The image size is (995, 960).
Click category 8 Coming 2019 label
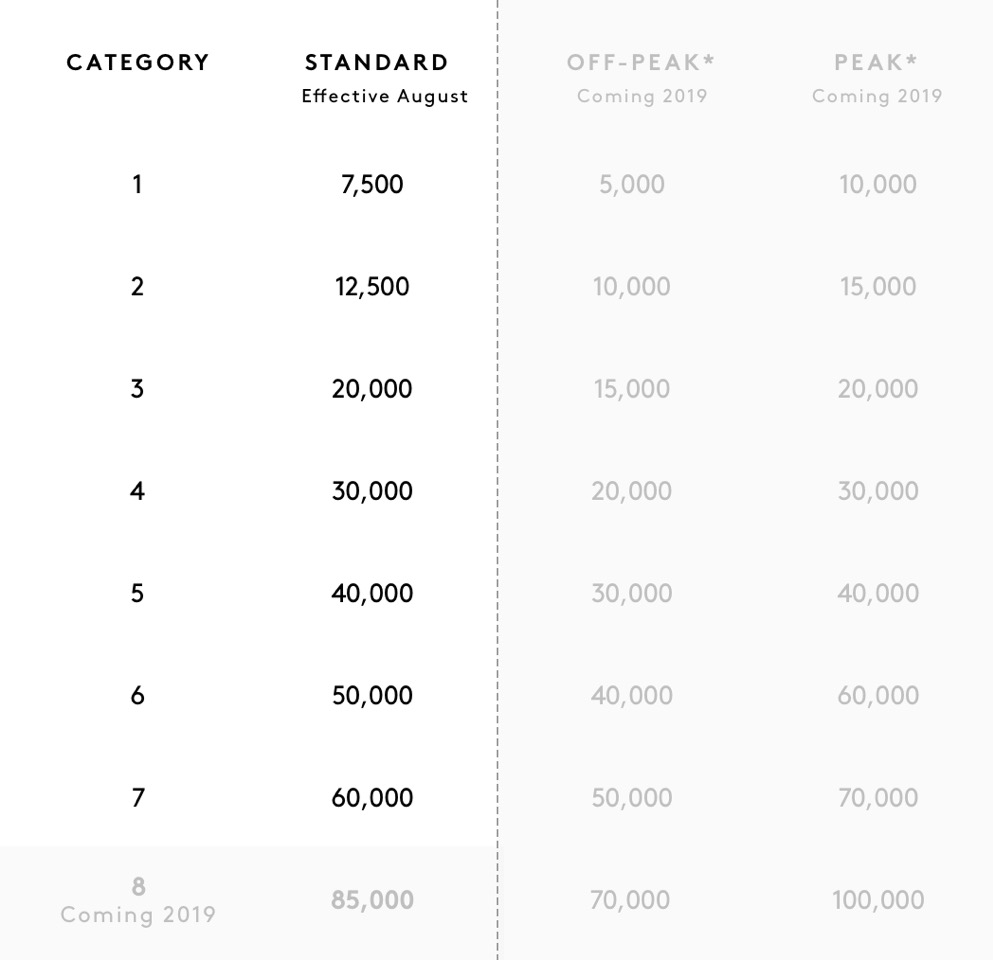138,914
